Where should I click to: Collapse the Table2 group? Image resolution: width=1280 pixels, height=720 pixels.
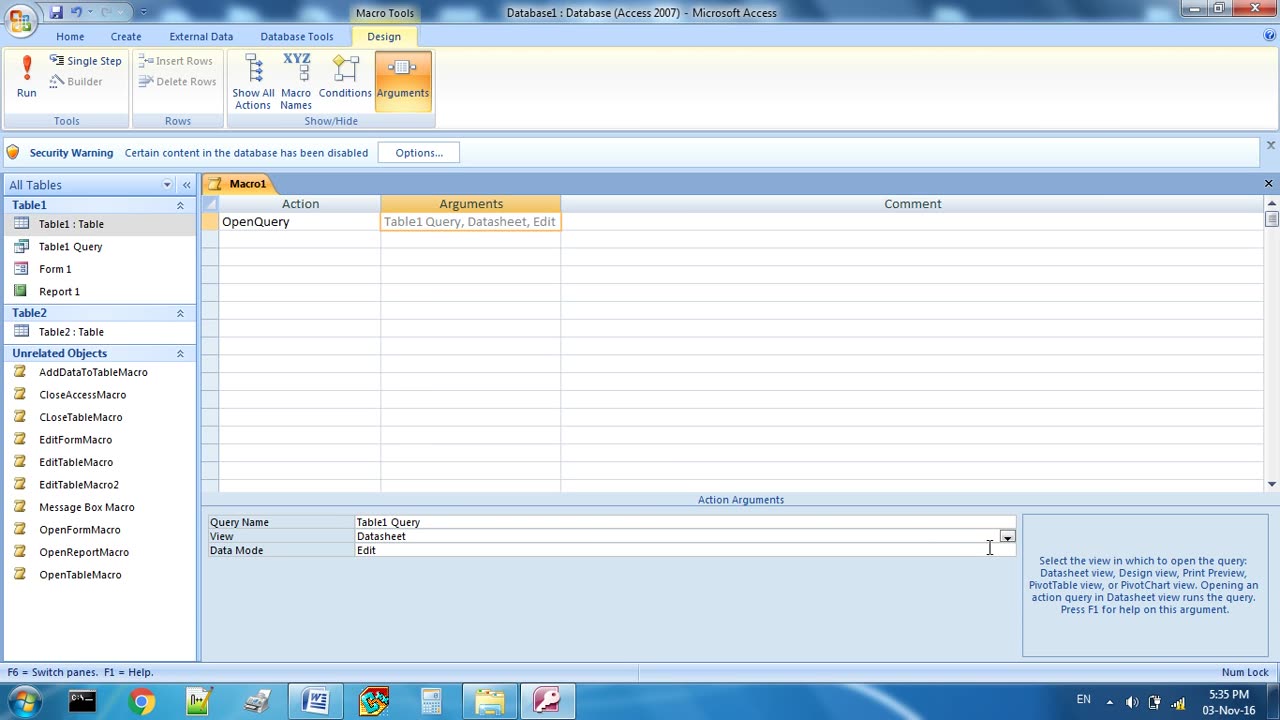[180, 313]
